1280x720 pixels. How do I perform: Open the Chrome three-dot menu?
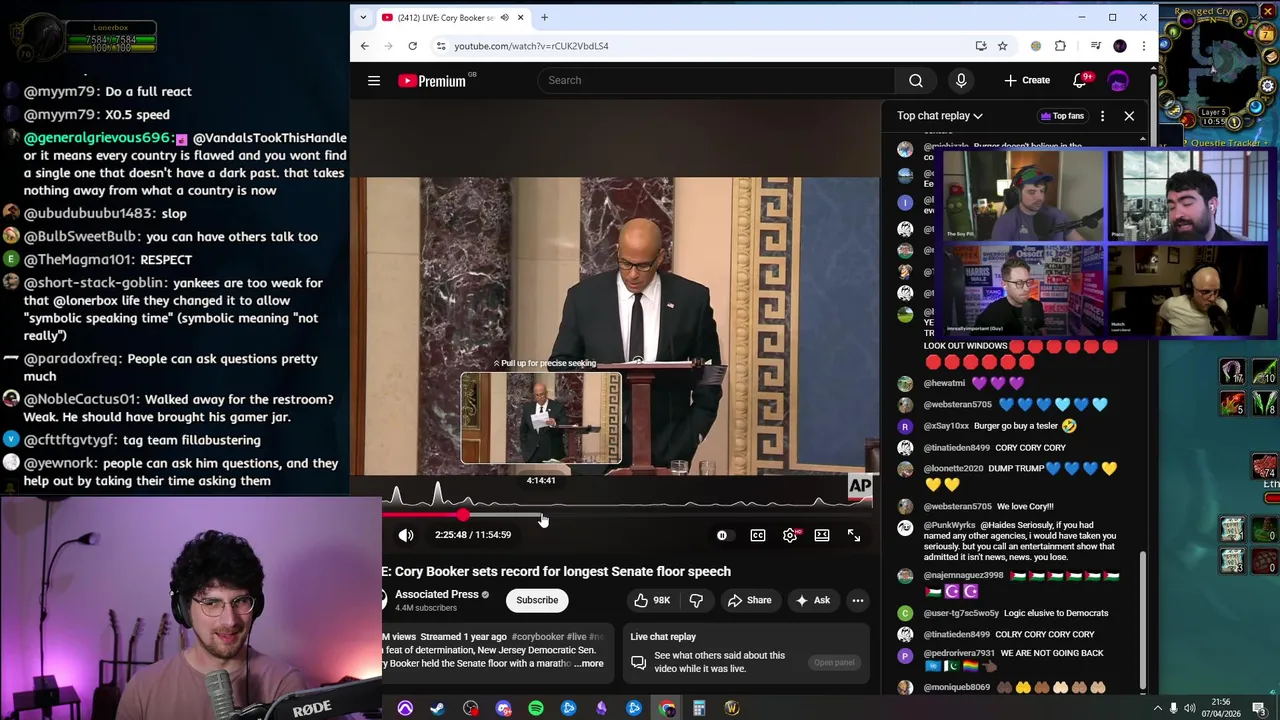pos(1144,46)
